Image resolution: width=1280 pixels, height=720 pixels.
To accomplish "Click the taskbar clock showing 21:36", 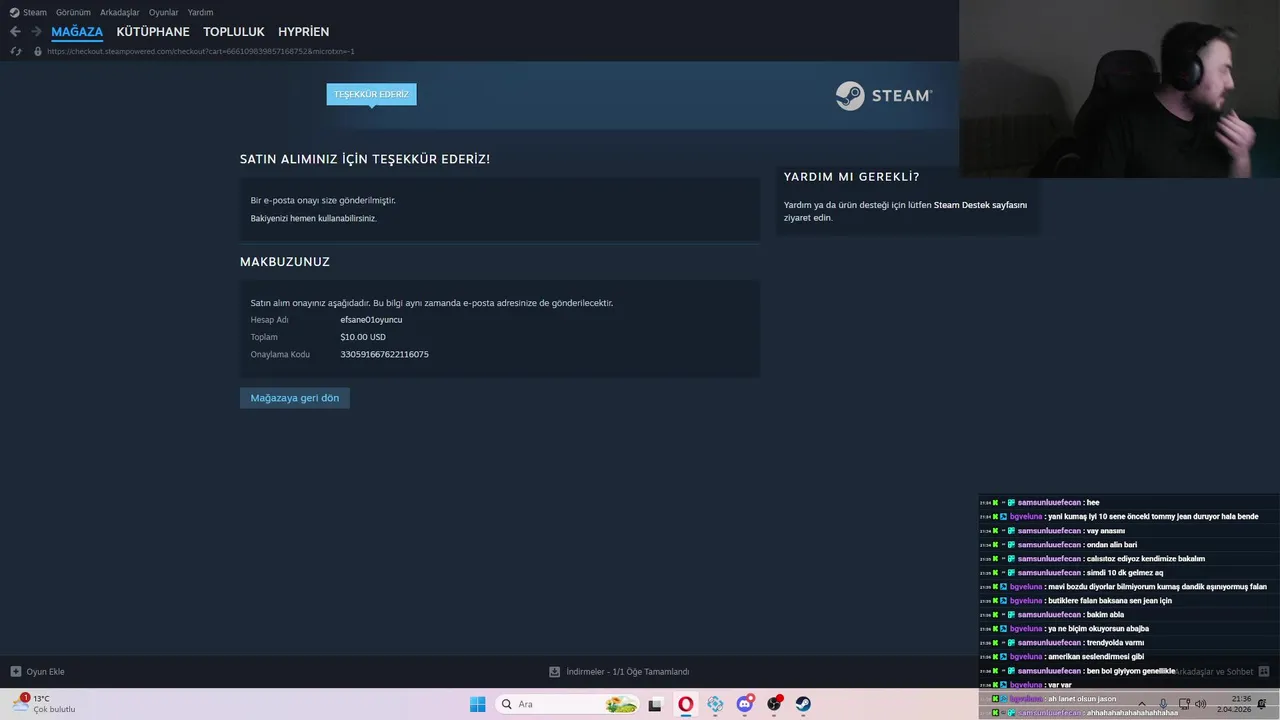I will click(1234, 704).
